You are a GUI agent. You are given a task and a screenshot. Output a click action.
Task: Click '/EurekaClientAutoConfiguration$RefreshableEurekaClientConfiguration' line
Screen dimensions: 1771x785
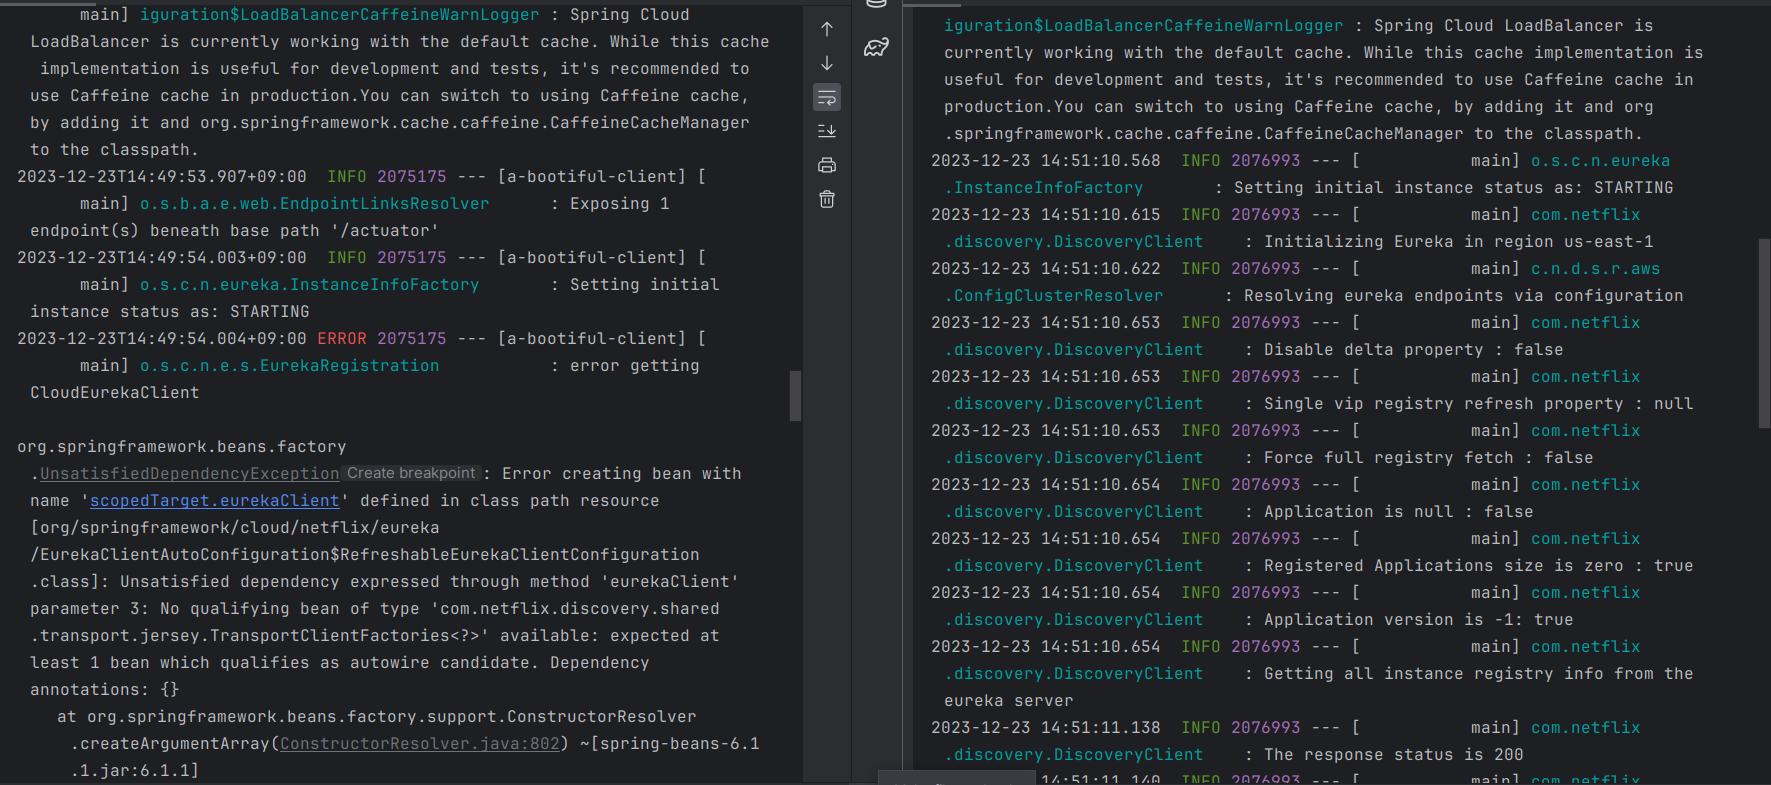pos(365,555)
